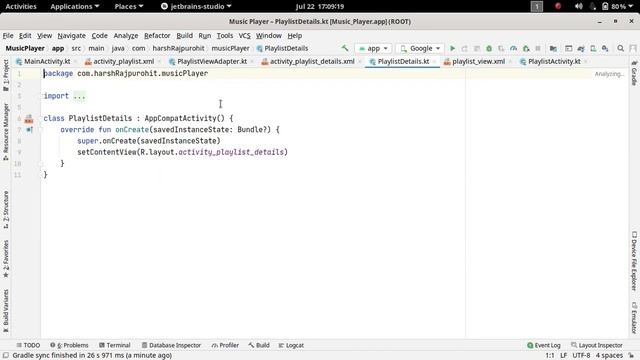
Task: Open the Build Variants side tab
Action: click(6, 311)
